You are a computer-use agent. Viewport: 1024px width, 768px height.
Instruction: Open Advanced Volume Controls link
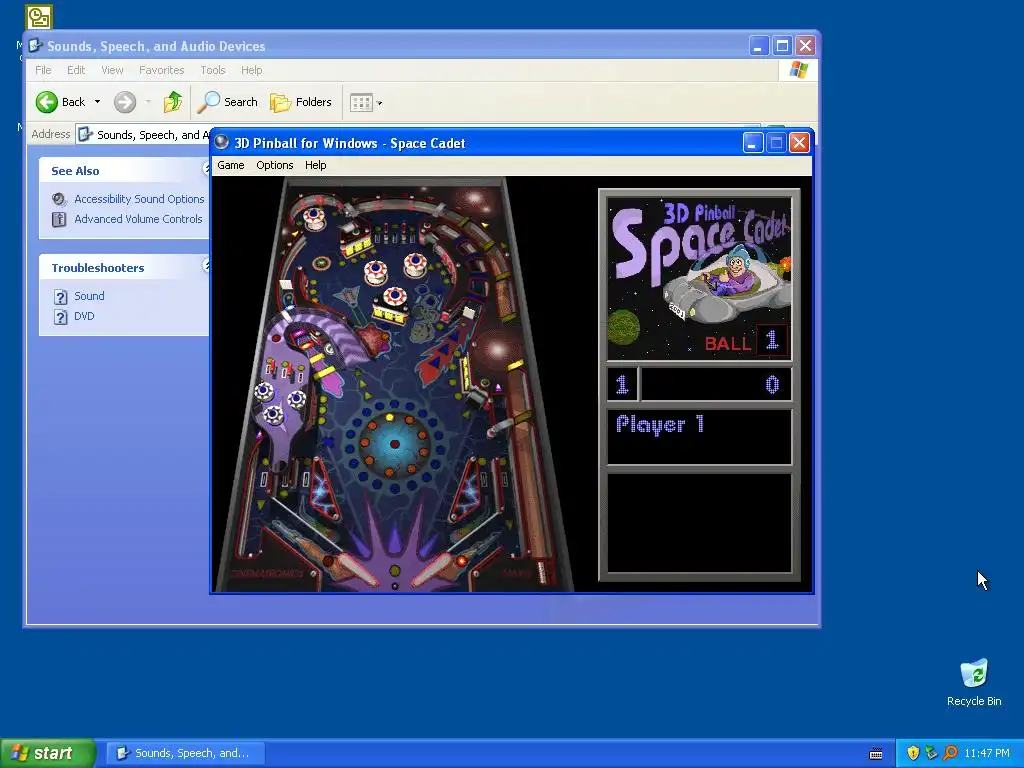coord(138,219)
